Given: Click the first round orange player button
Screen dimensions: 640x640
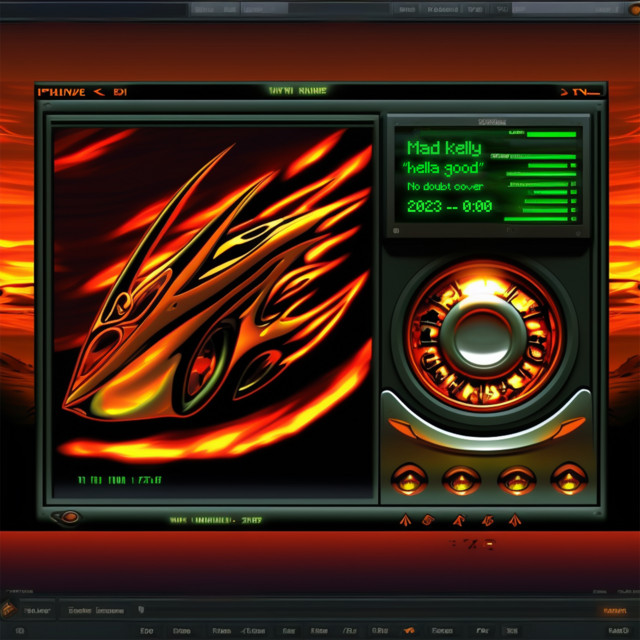Looking at the screenshot, I should (x=408, y=479).
